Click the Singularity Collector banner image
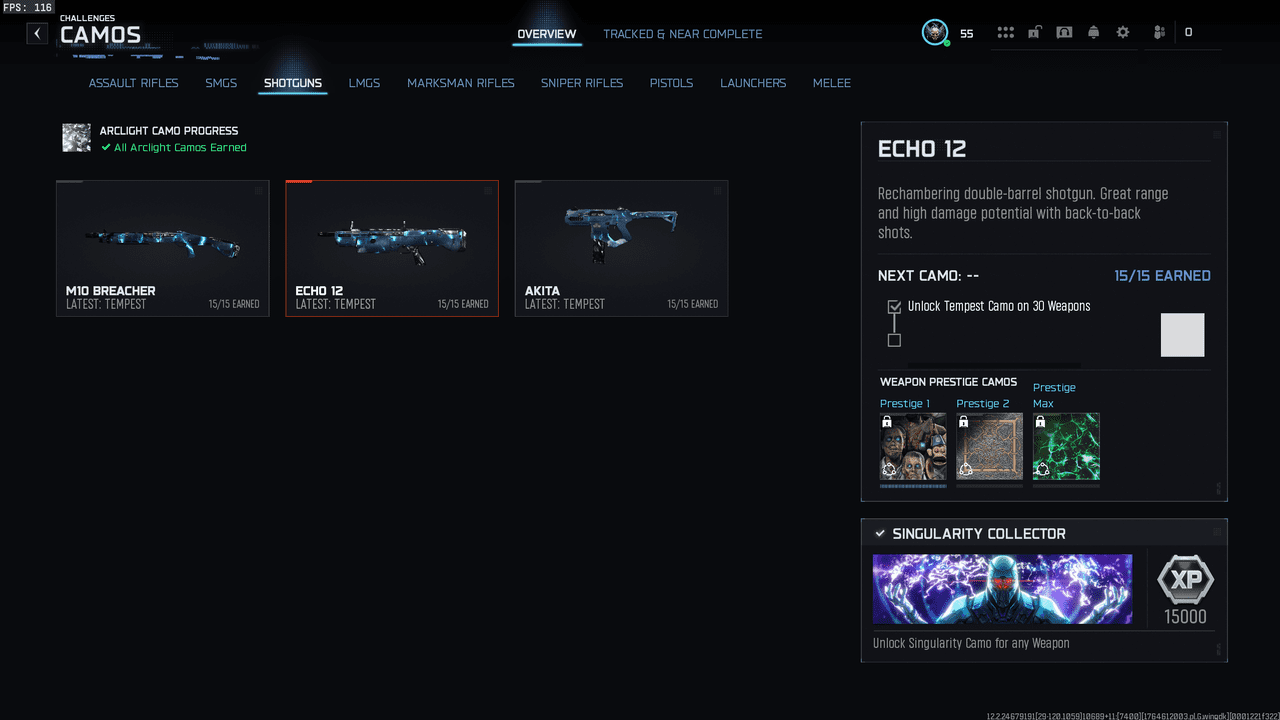Screen dimensions: 1280x720 pyautogui.click(x=1002, y=589)
